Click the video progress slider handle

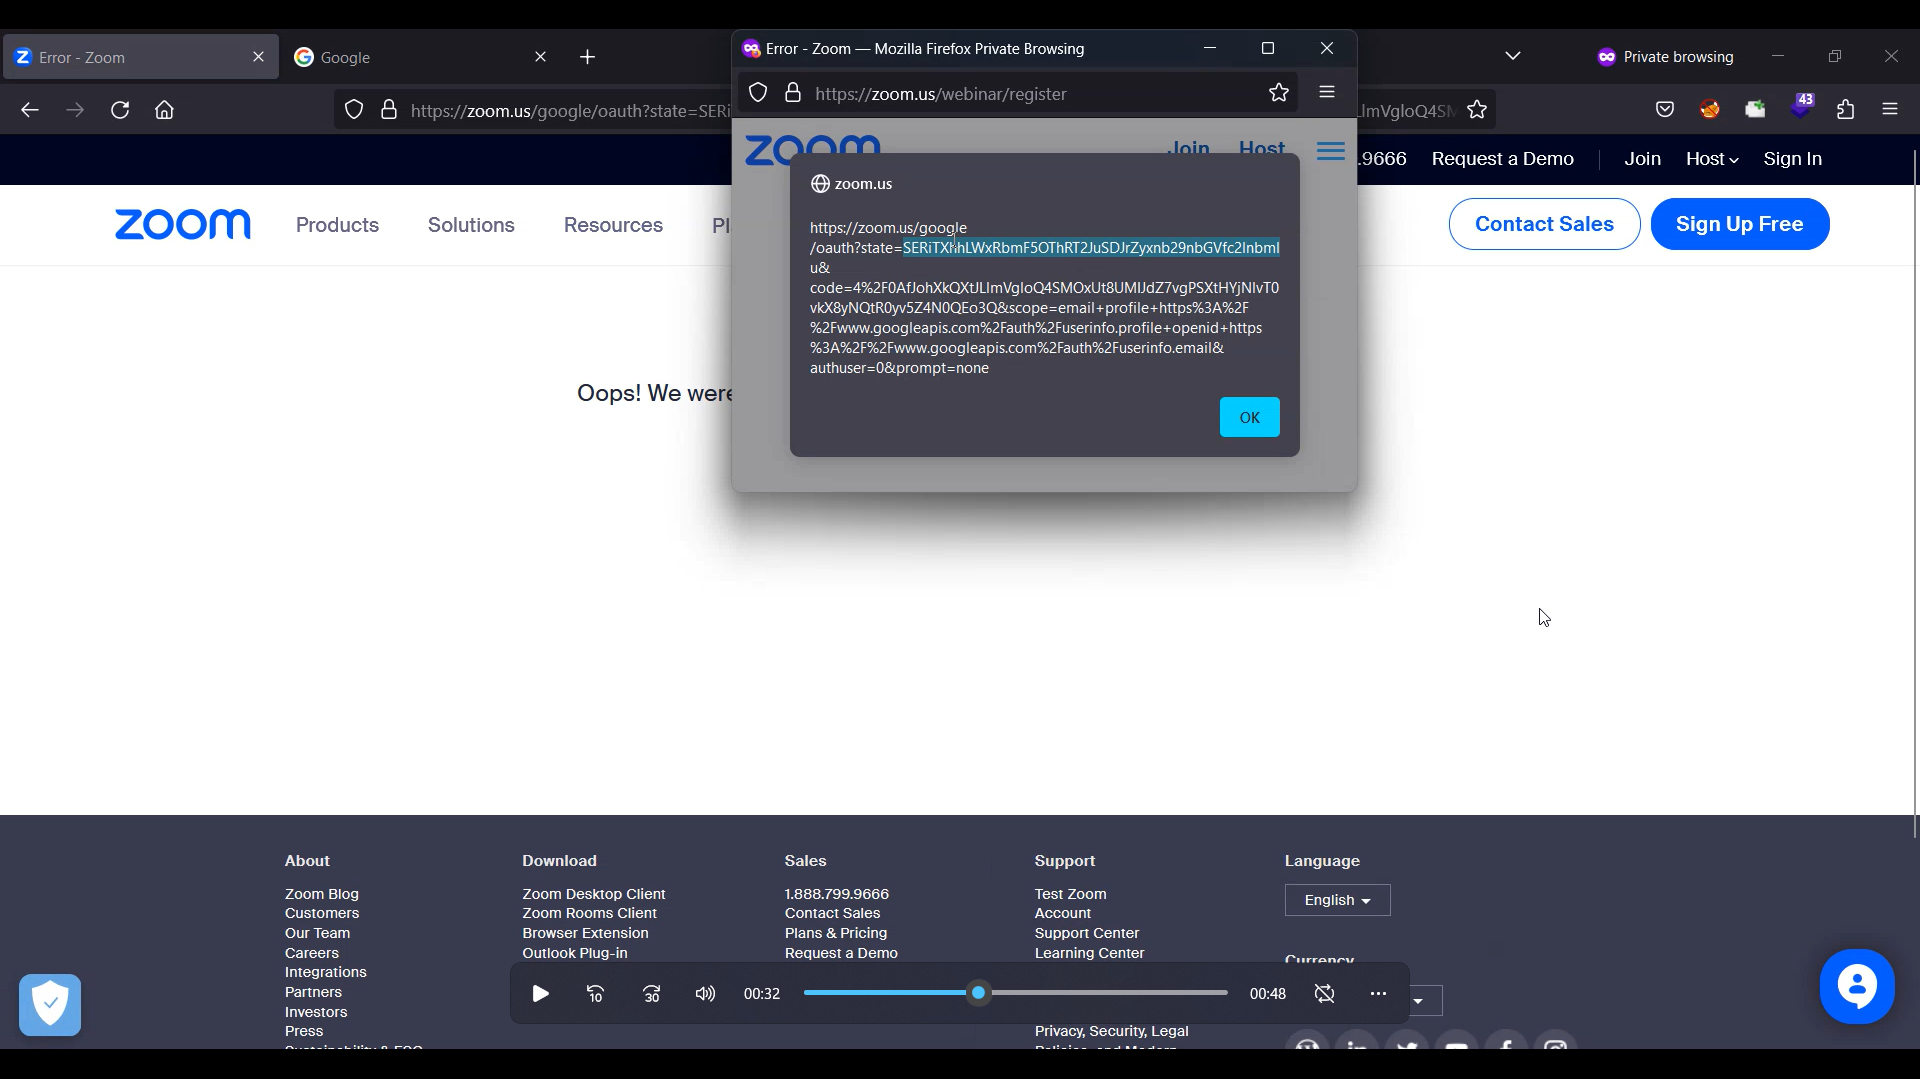point(979,993)
